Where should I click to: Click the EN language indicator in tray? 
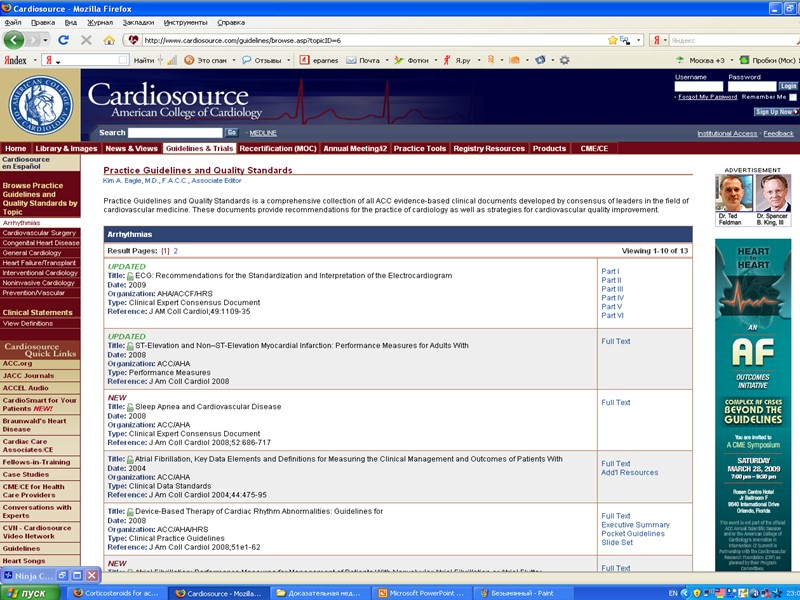pos(673,593)
